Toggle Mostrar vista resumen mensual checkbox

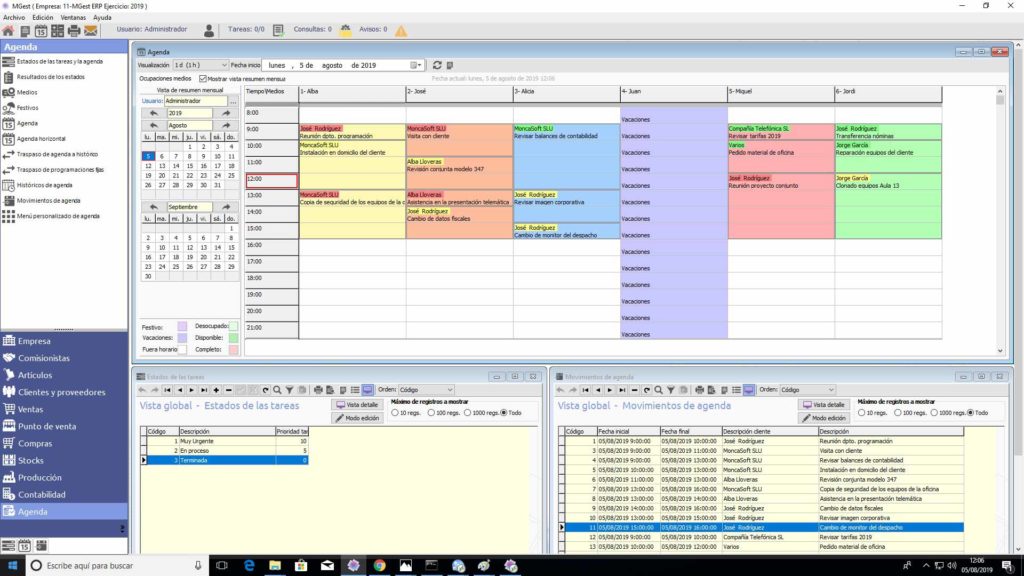pyautogui.click(x=203, y=78)
